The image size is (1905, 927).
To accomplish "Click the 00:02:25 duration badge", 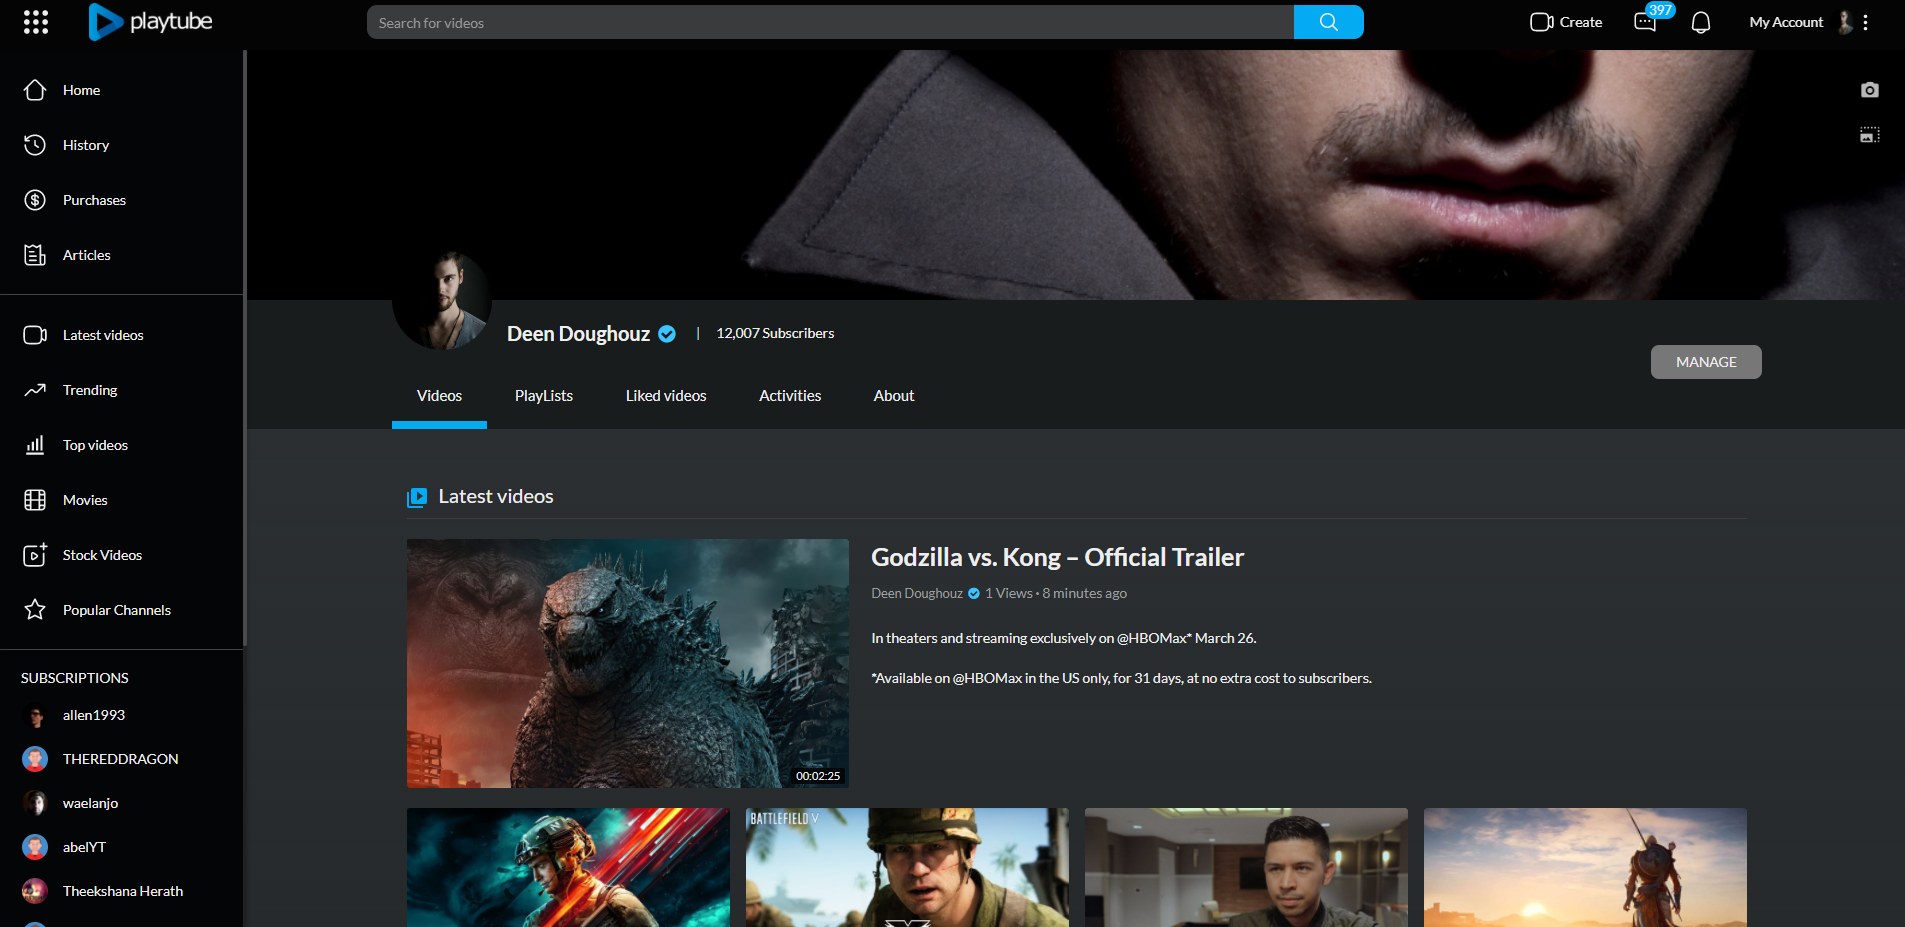I will click(x=818, y=776).
